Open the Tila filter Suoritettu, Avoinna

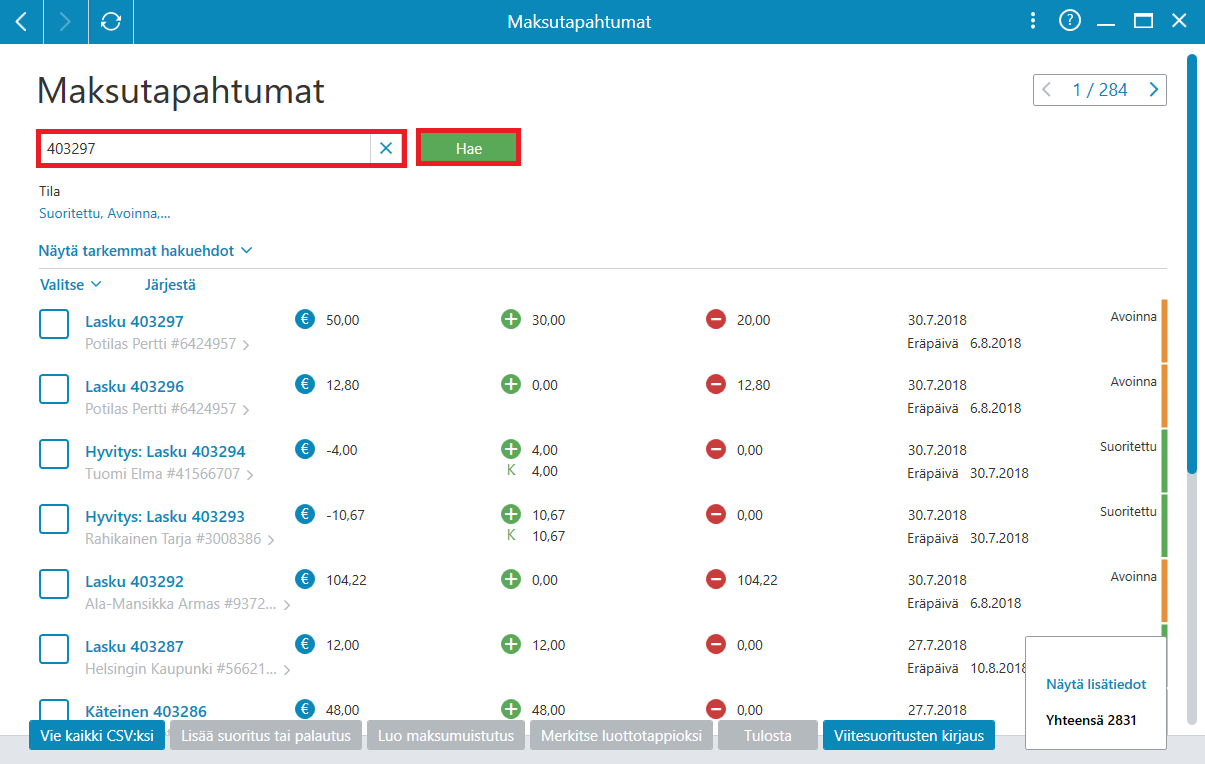point(104,213)
